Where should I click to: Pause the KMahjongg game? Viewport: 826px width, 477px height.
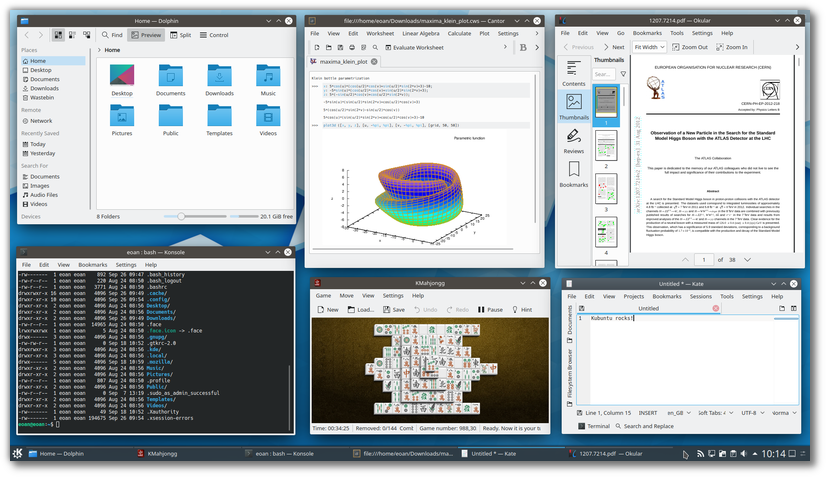(x=488, y=310)
